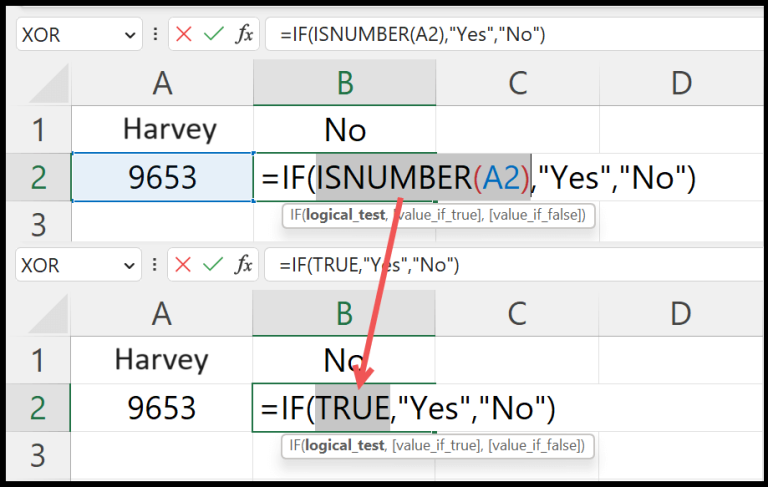
Task: Click logical_test in the lower formula tooltip
Action: tap(345, 445)
